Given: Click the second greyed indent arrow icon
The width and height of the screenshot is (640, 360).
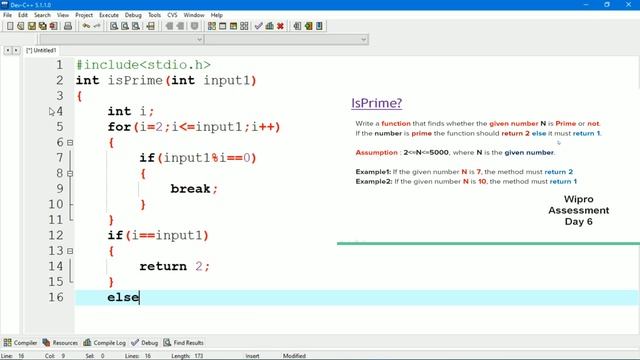Looking at the screenshot, I should tap(180, 26).
